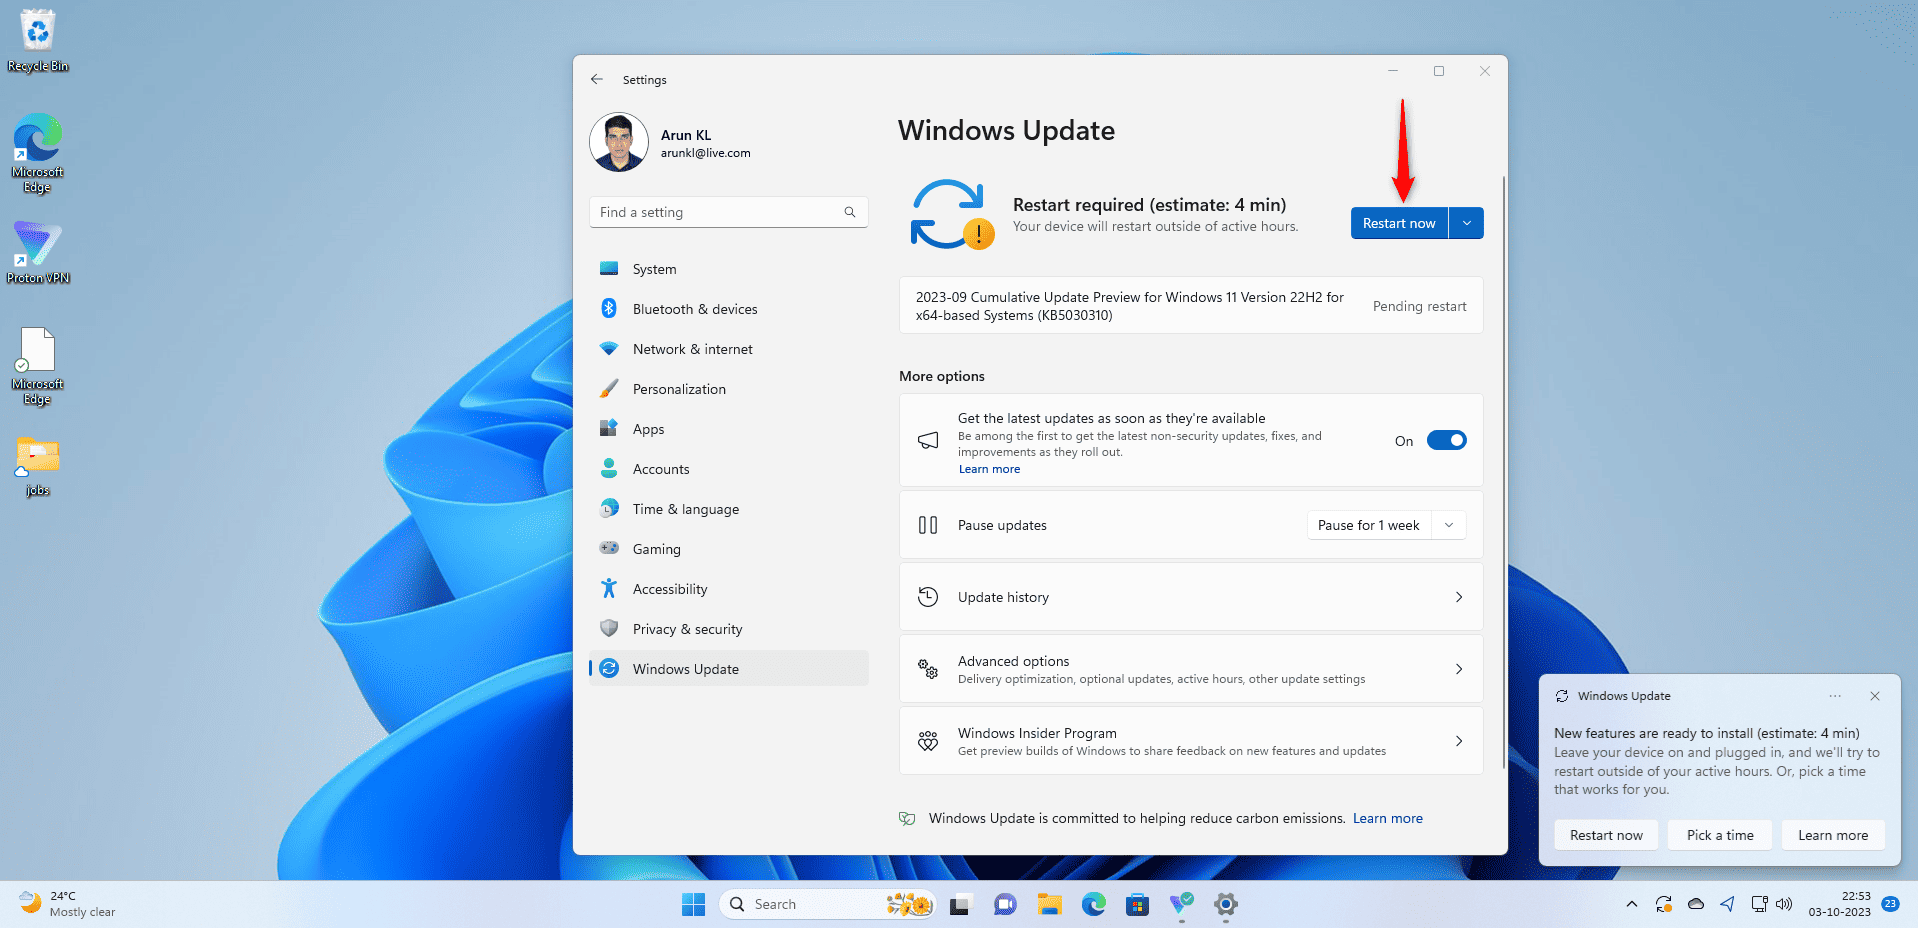The height and width of the screenshot is (928, 1918).
Task: Select the jobs folder on desktop
Action: [38, 466]
